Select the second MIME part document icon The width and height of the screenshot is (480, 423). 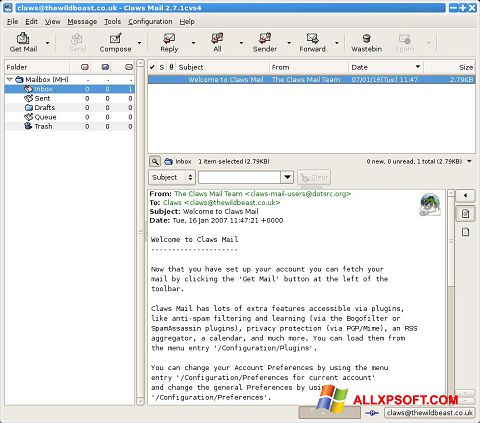[x=465, y=232]
